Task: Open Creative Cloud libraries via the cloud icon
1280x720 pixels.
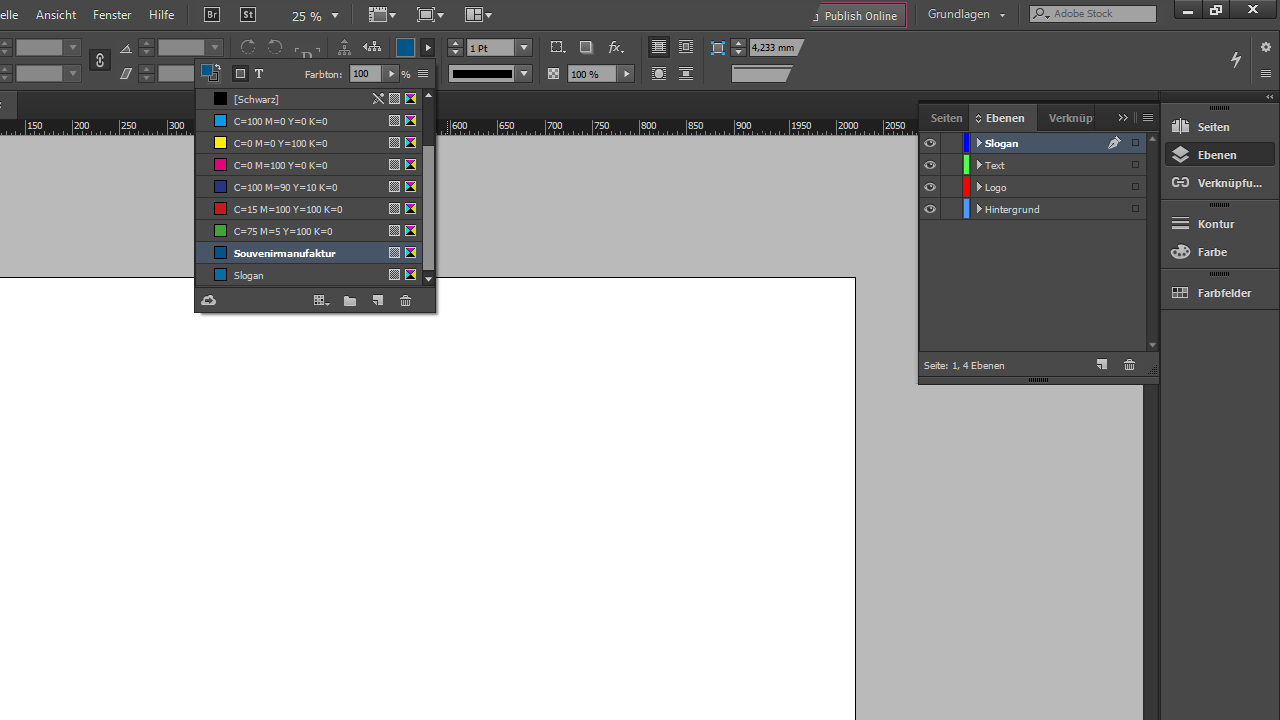Action: pyautogui.click(x=208, y=300)
